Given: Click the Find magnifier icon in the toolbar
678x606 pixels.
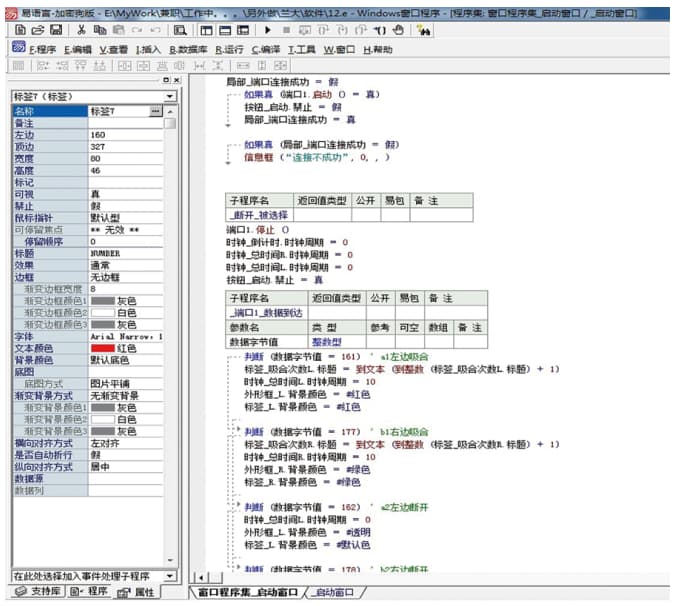Looking at the screenshot, I should pyautogui.click(x=180, y=30).
